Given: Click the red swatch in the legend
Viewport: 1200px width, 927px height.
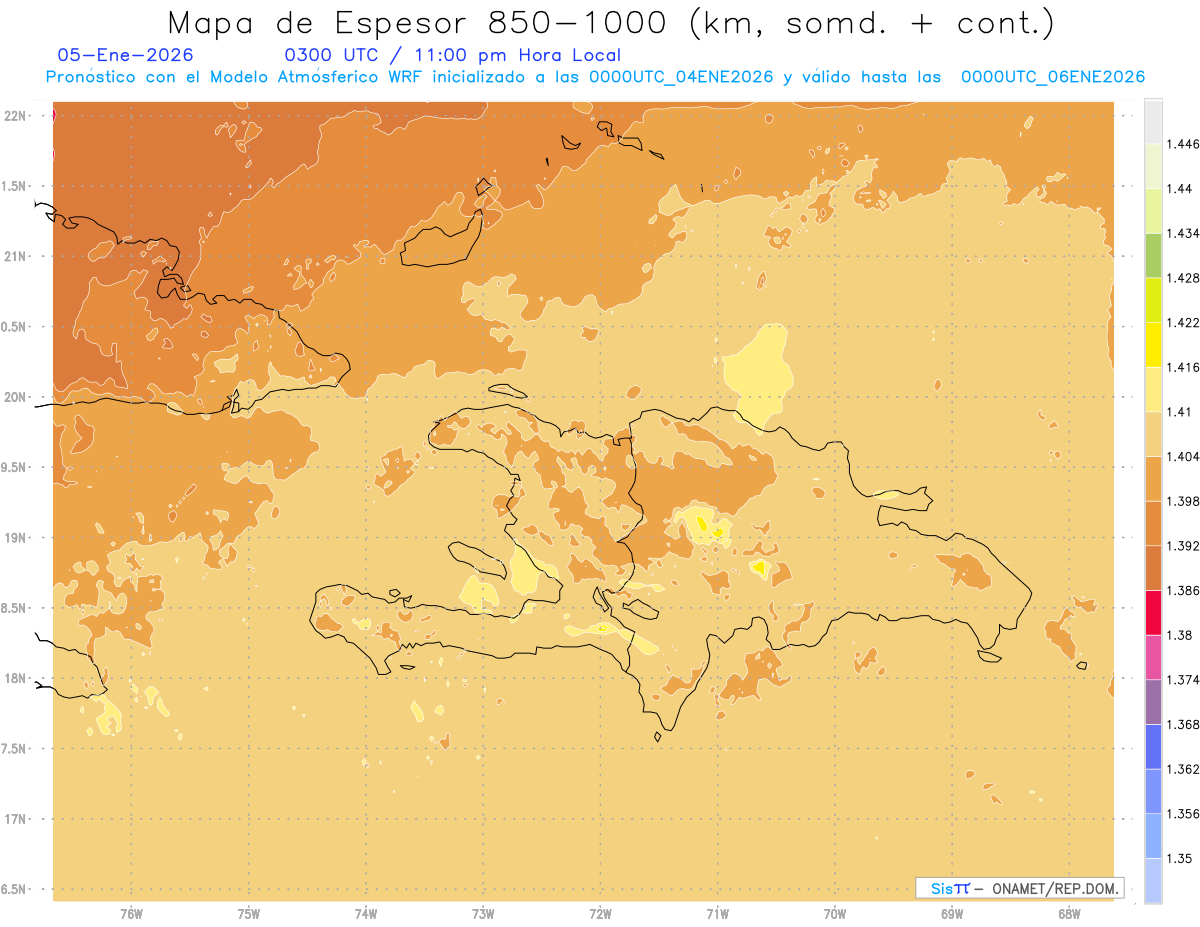Looking at the screenshot, I should pos(1154,612).
